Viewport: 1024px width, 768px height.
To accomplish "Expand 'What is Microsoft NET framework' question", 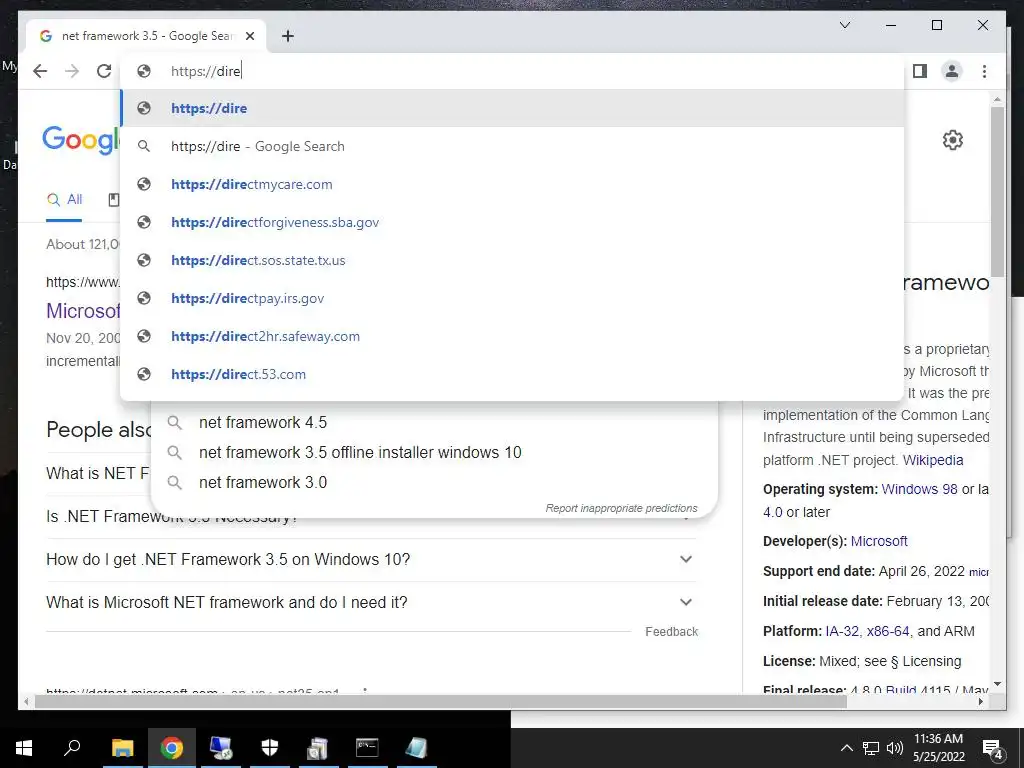I will pyautogui.click(x=371, y=602).
